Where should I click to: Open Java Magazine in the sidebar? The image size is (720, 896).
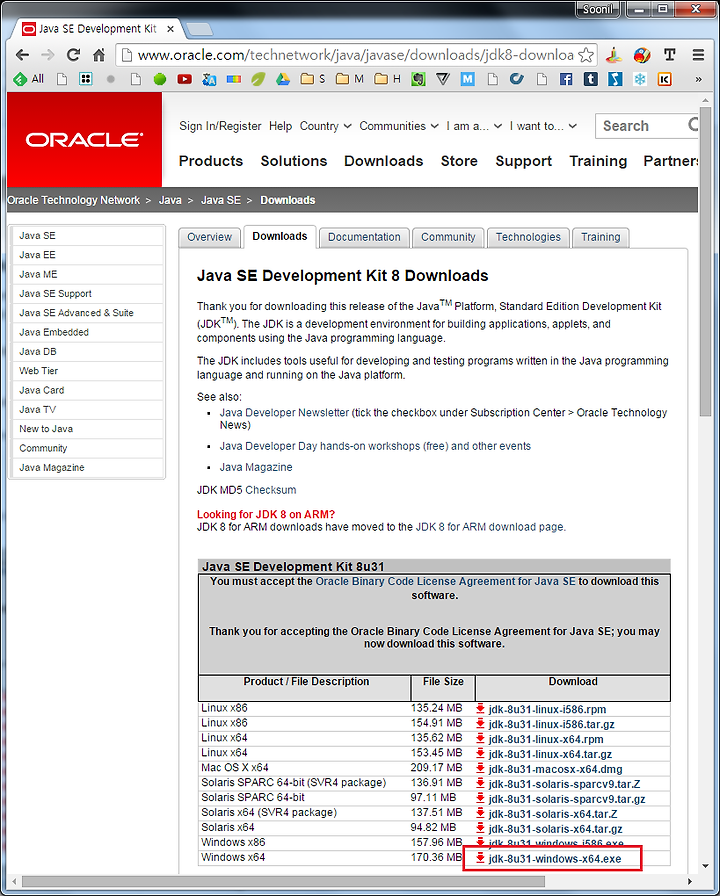pyautogui.click(x=89, y=467)
